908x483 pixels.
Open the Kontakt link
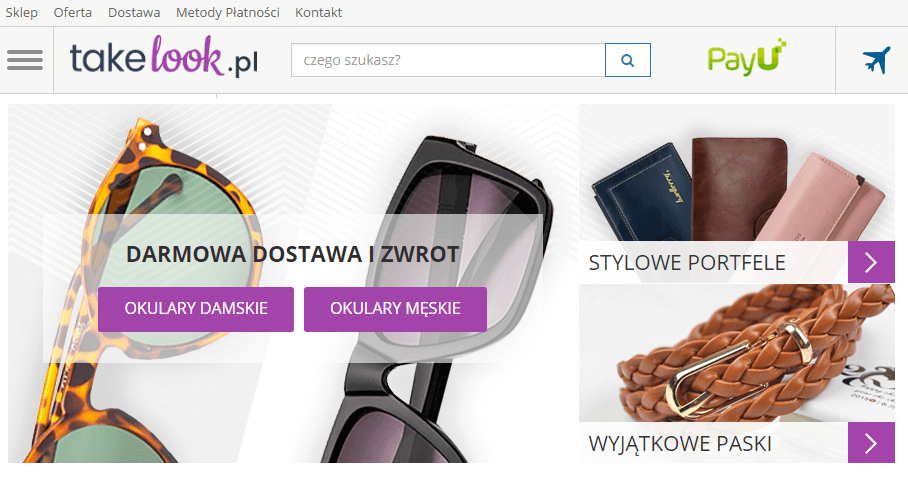(318, 12)
